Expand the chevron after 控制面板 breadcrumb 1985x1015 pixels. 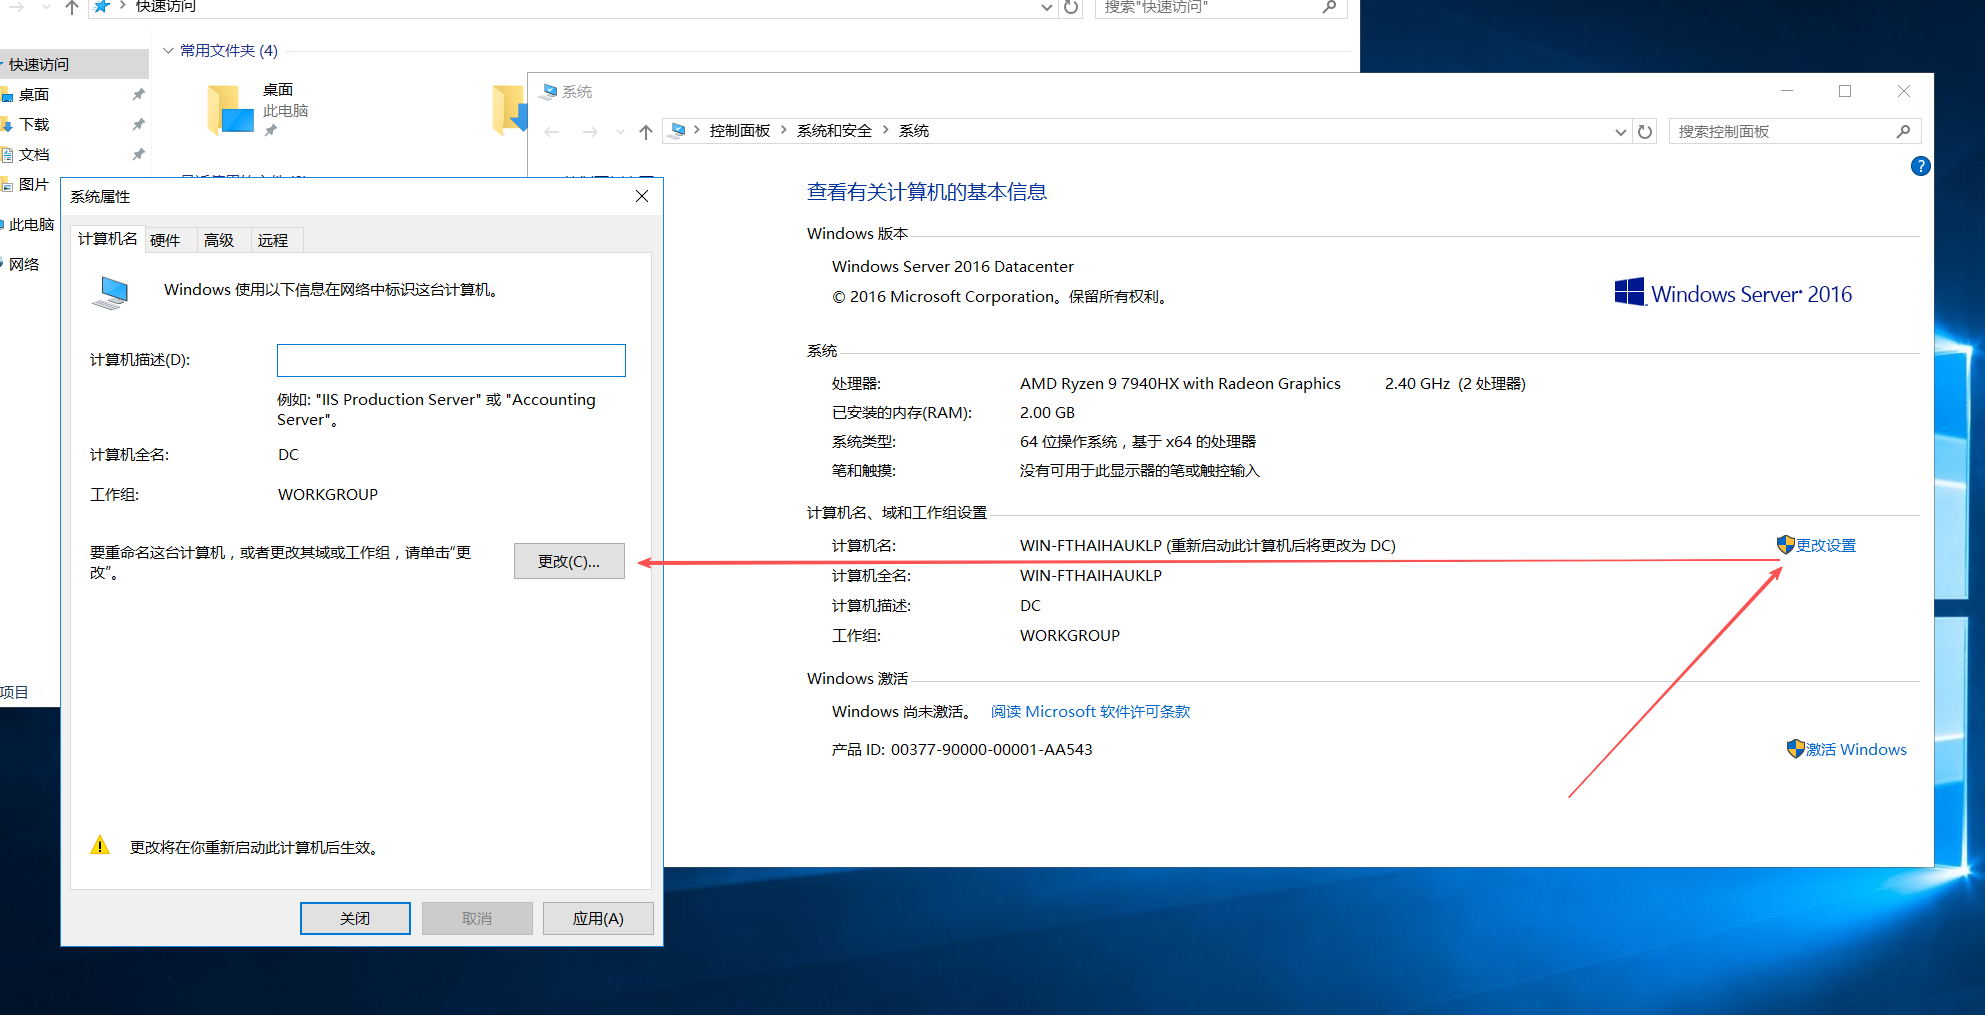784,131
